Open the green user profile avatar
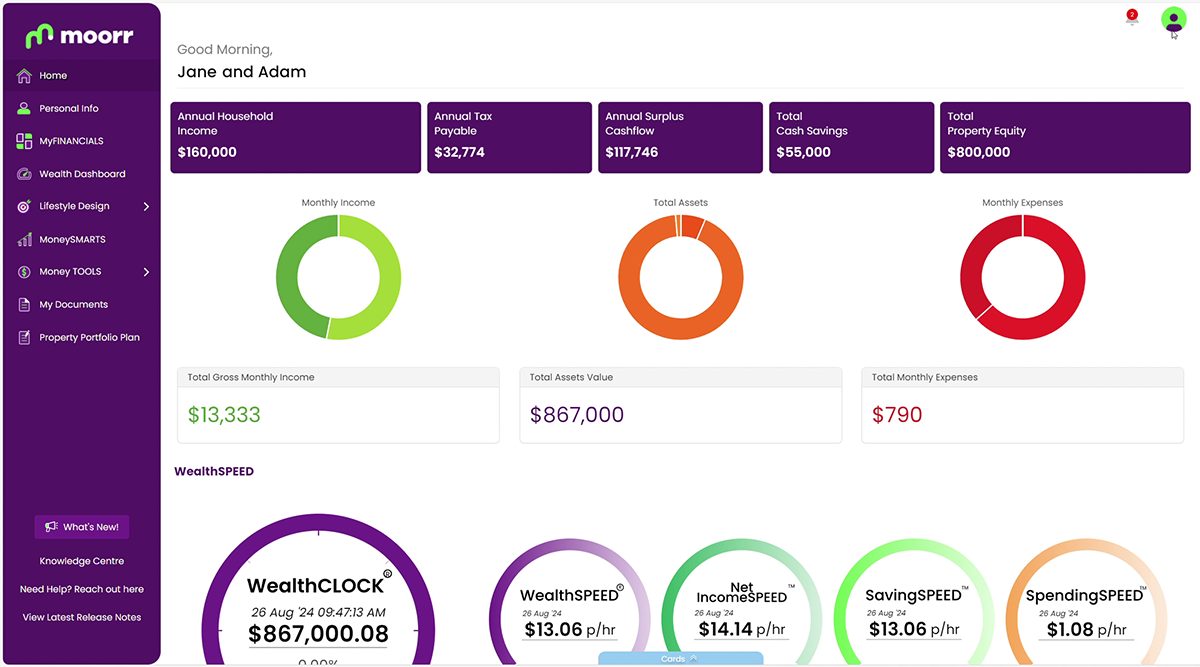This screenshot has width=1200, height=667. 1173,19
